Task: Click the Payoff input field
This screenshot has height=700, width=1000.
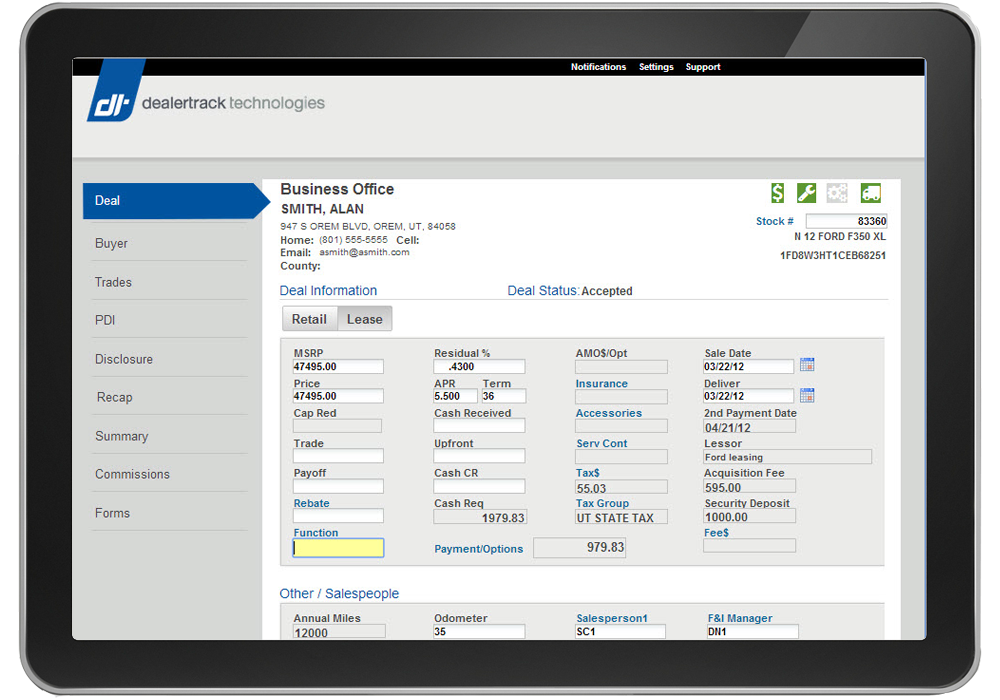Action: [338, 486]
